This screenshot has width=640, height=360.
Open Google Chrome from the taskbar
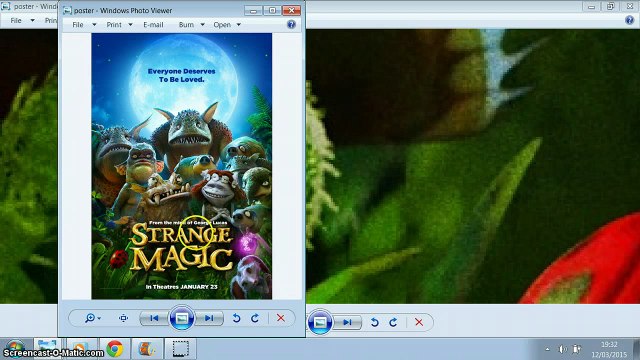coord(115,349)
